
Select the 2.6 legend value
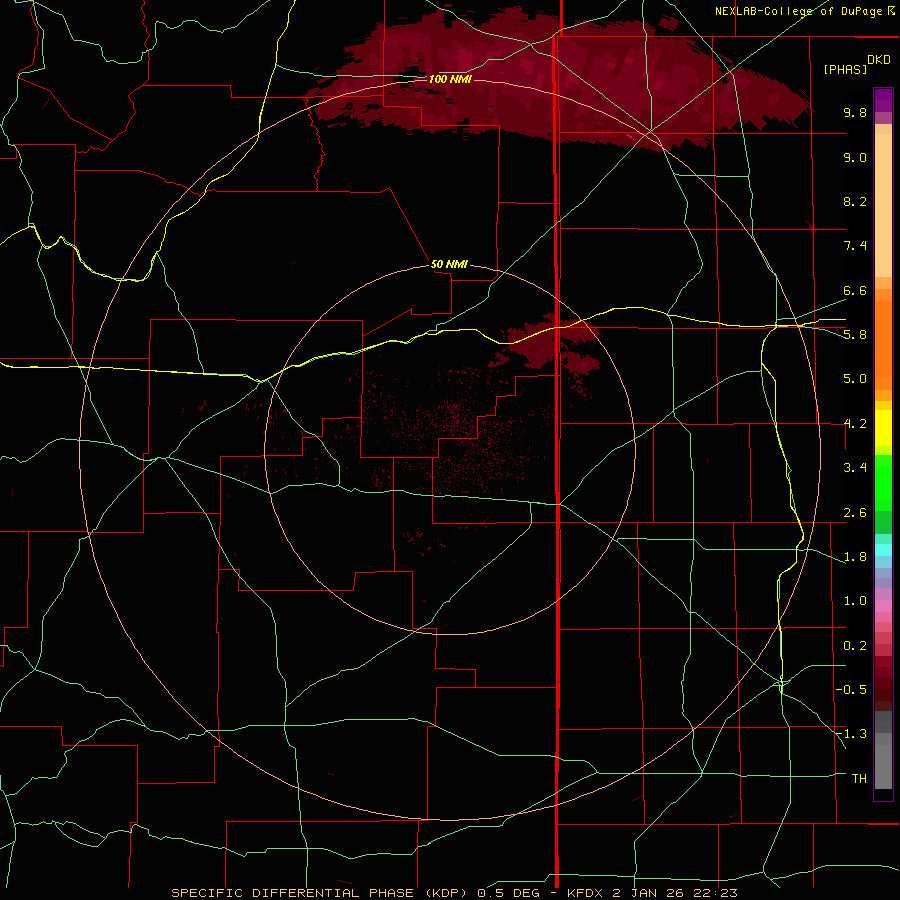(855, 513)
